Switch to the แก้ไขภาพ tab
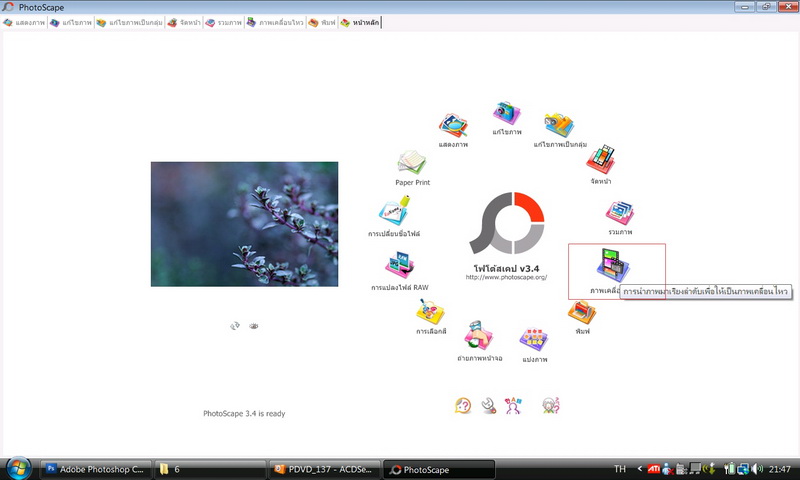This screenshot has height=480, width=800. pyautogui.click(x=71, y=22)
